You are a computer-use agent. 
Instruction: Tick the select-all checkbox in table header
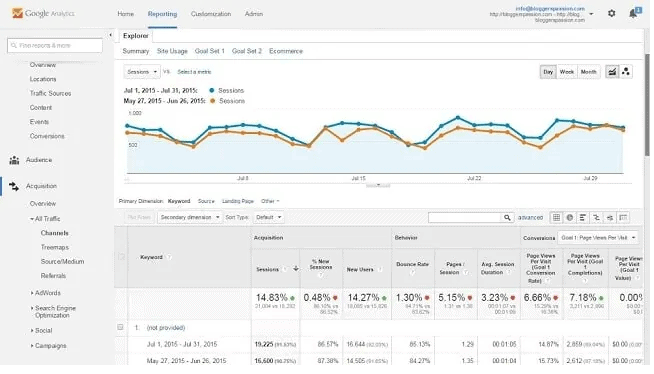tap(121, 257)
